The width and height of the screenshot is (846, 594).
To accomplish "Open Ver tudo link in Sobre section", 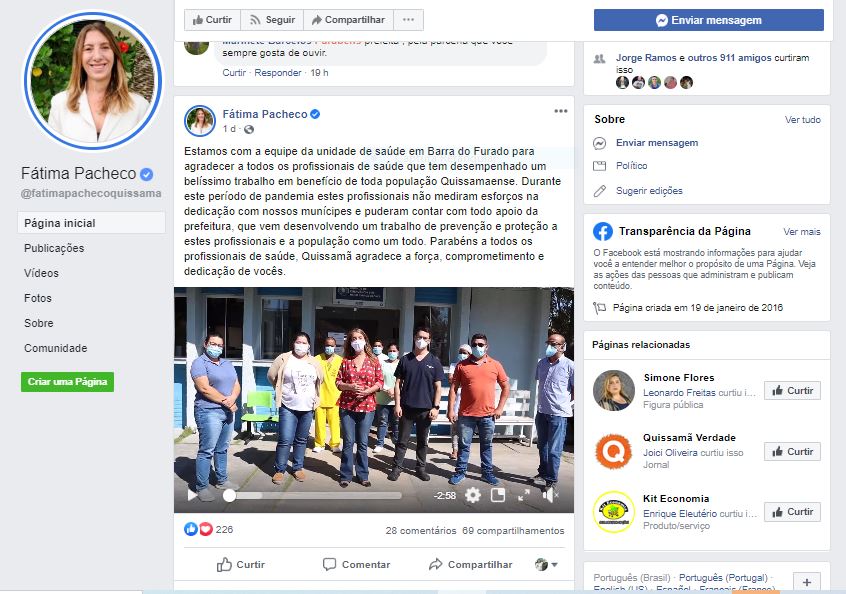I will (x=802, y=120).
